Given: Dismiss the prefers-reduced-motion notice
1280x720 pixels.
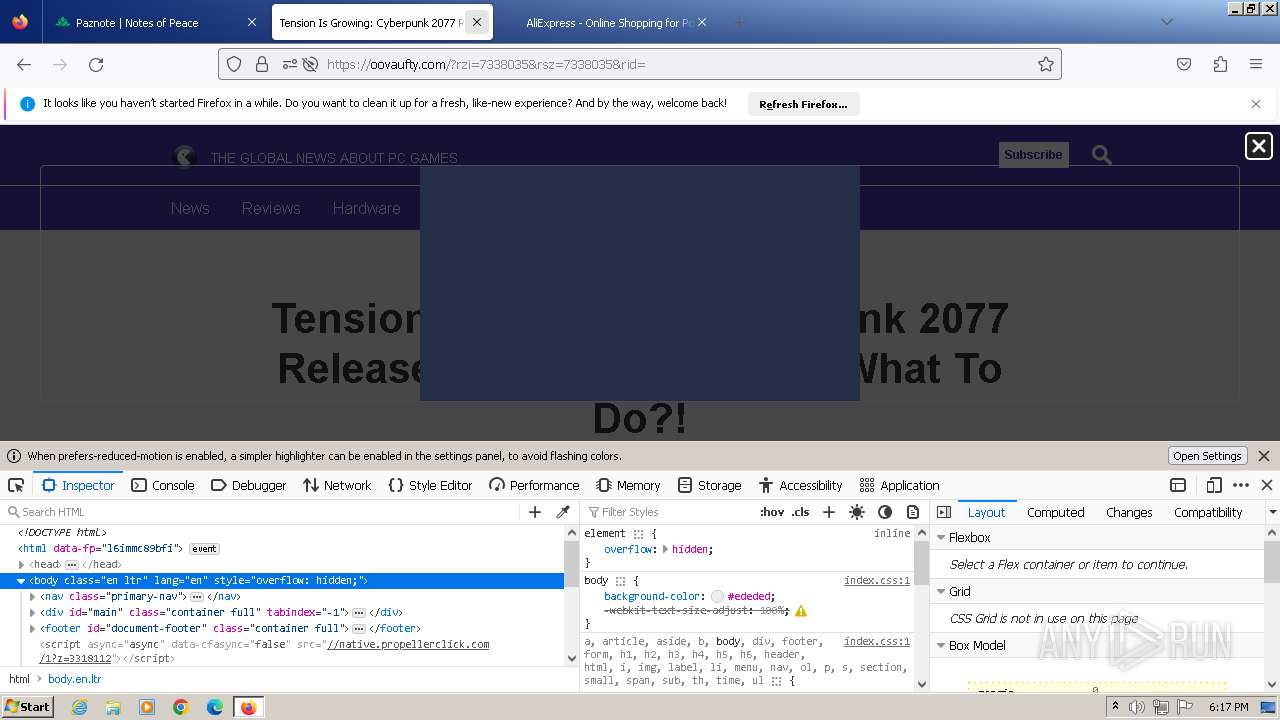Looking at the screenshot, I should pyautogui.click(x=1264, y=456).
